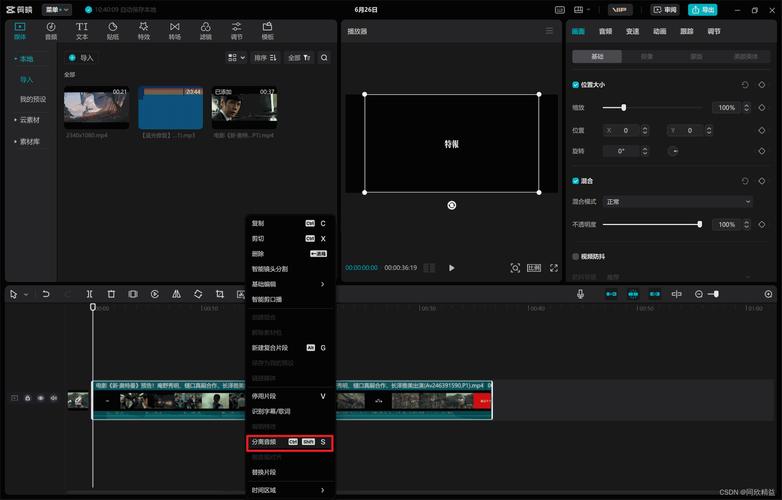Expand the 云素材 sidebar section
The height and width of the screenshot is (500, 782).
pos(29,119)
